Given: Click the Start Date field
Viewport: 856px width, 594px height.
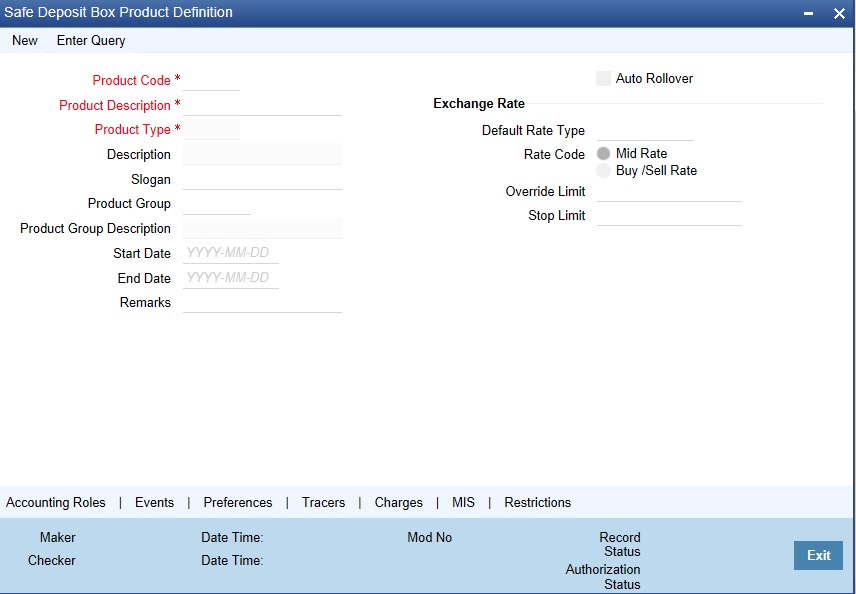Looking at the screenshot, I should 231,253.
